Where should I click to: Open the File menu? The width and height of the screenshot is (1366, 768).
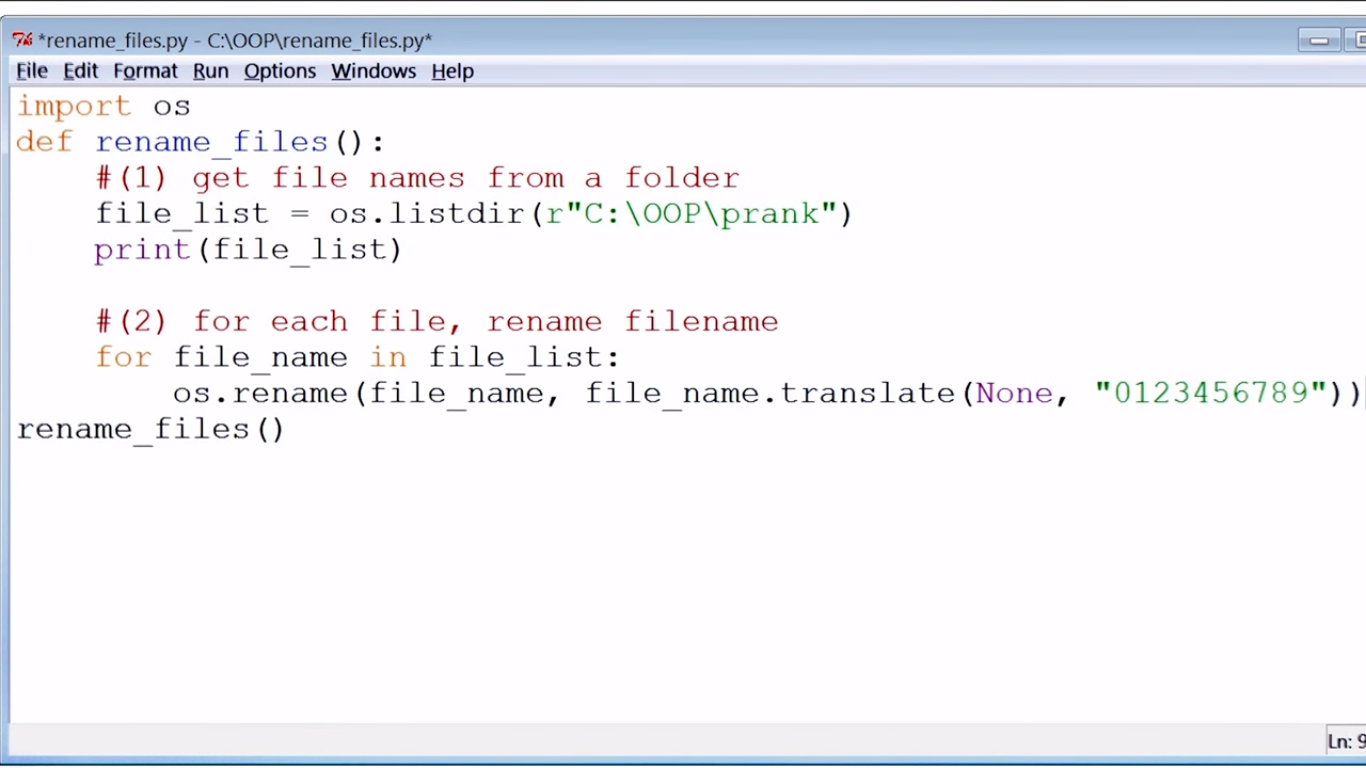point(32,71)
